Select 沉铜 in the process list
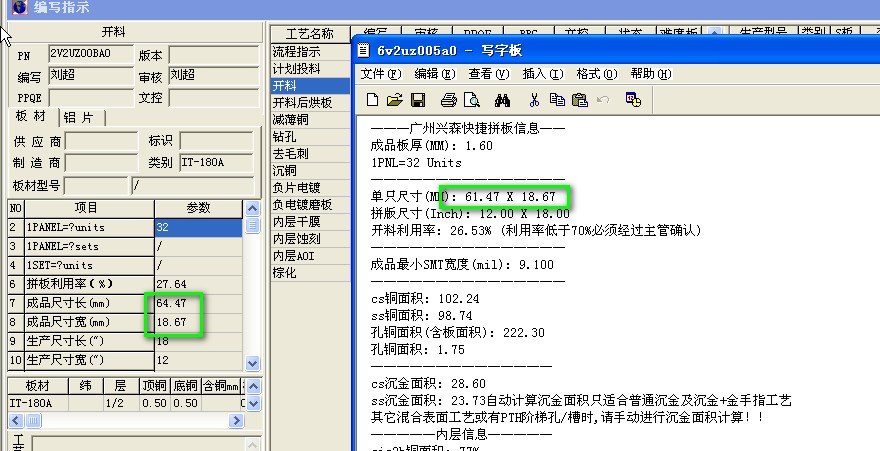The image size is (880, 451). (310, 171)
